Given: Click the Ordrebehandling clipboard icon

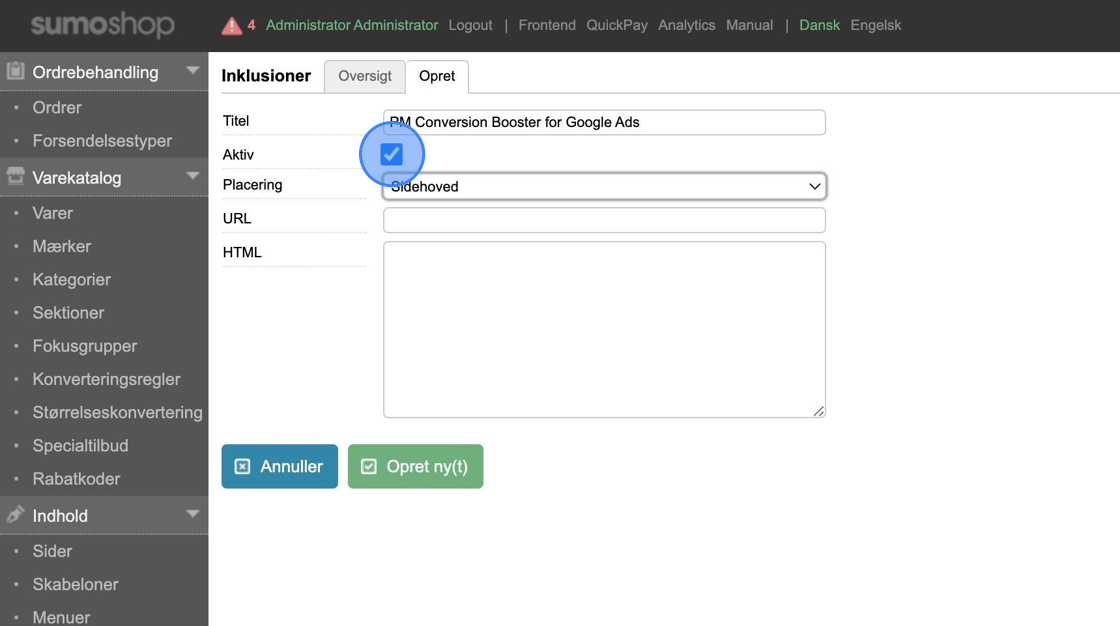Looking at the screenshot, I should point(16,70).
